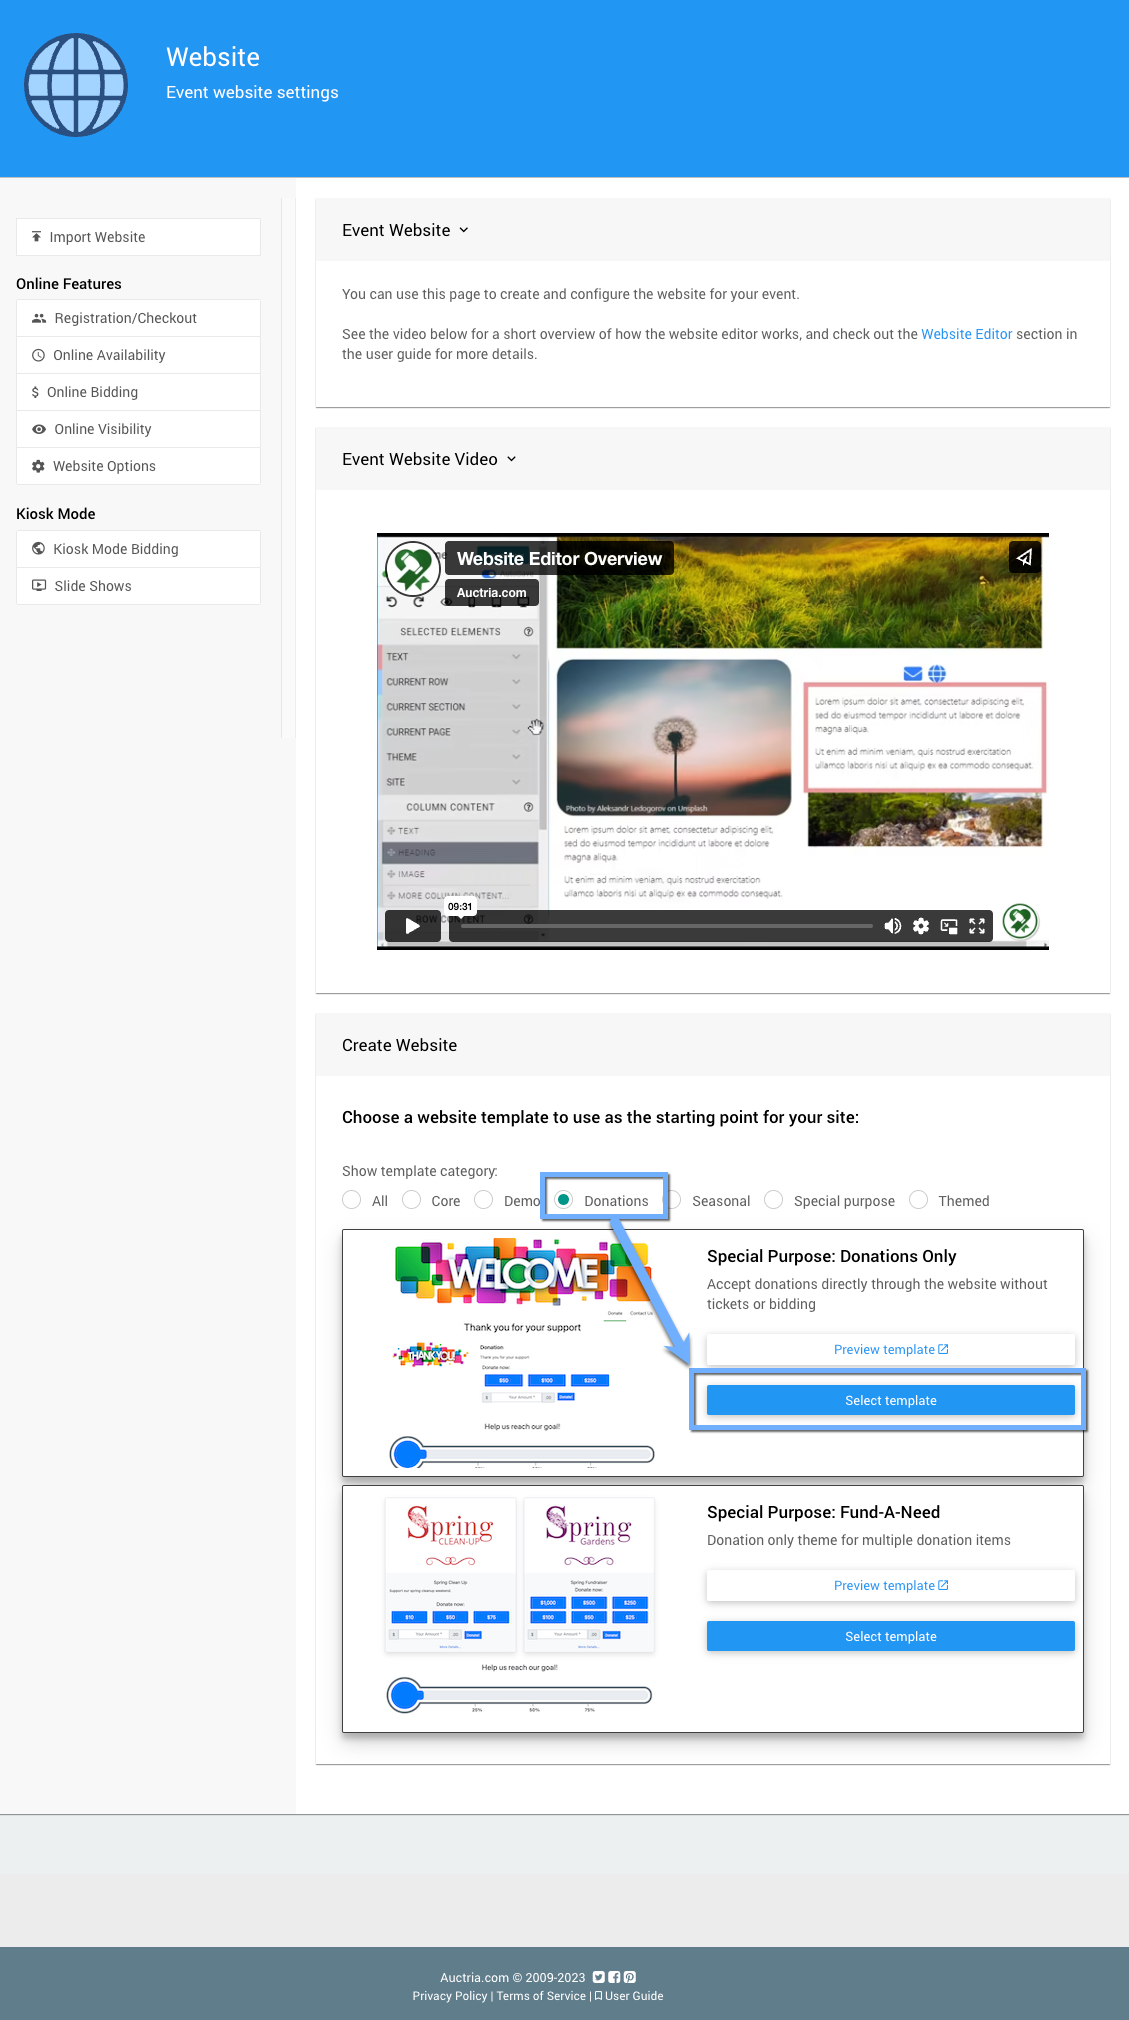Open the Twitter icon in the footer

coord(598,1977)
